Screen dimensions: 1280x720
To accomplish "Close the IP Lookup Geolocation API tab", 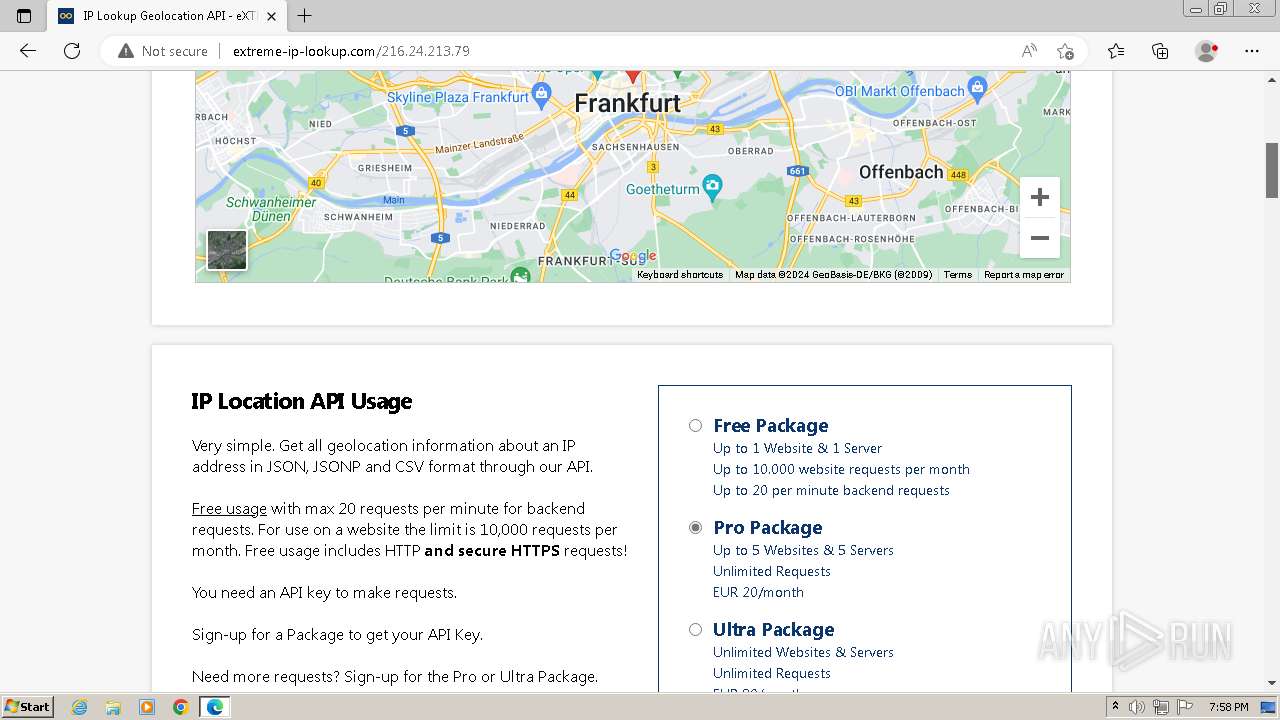I will pyautogui.click(x=271, y=16).
